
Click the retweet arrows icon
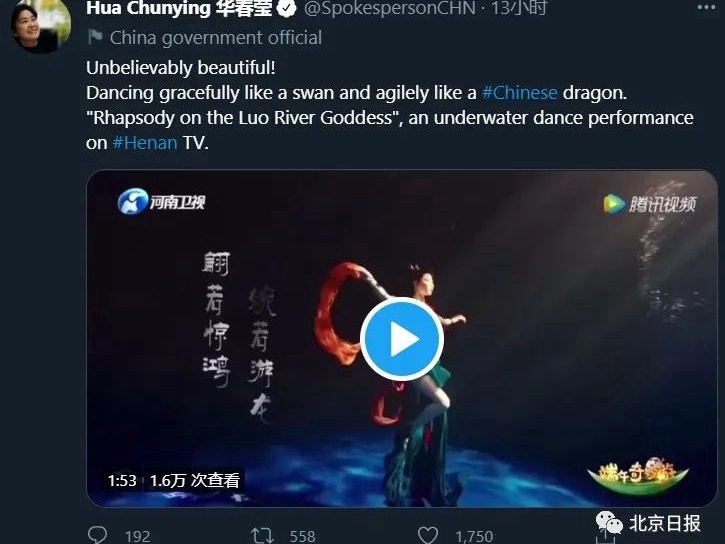(262, 536)
